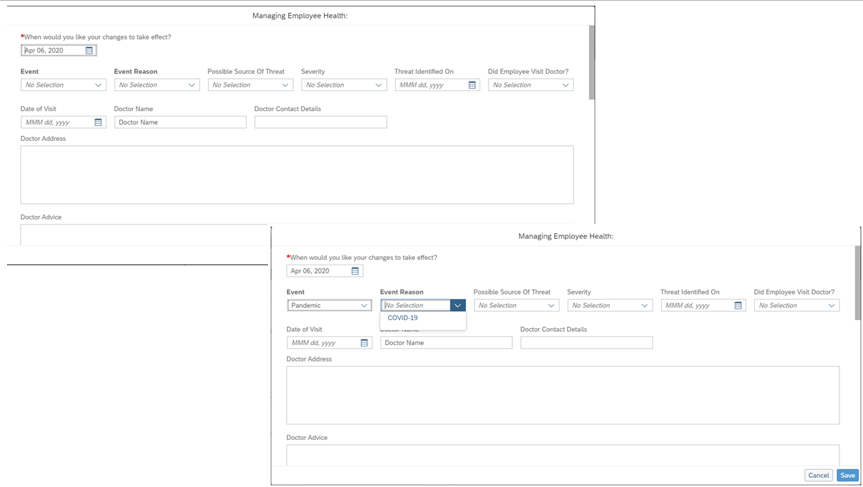Click lower Doctor Address text area
The height and width of the screenshot is (487, 863).
pyautogui.click(x=563, y=395)
